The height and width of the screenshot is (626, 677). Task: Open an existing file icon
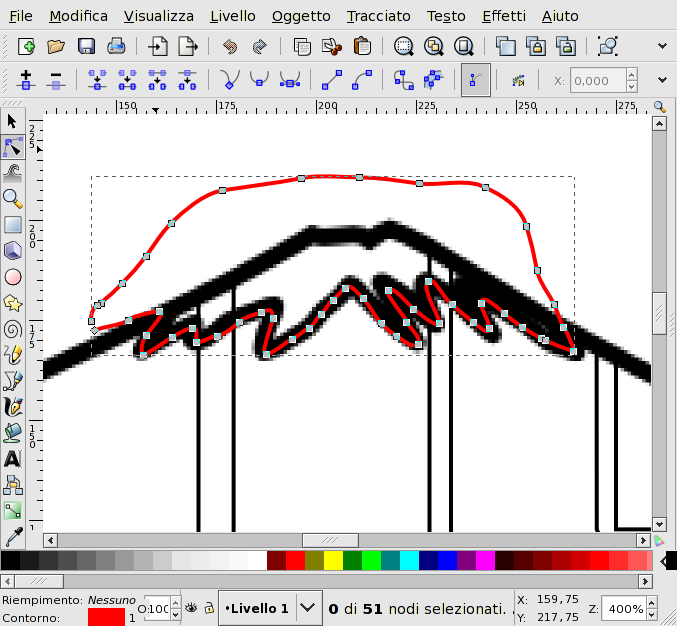pyautogui.click(x=56, y=46)
